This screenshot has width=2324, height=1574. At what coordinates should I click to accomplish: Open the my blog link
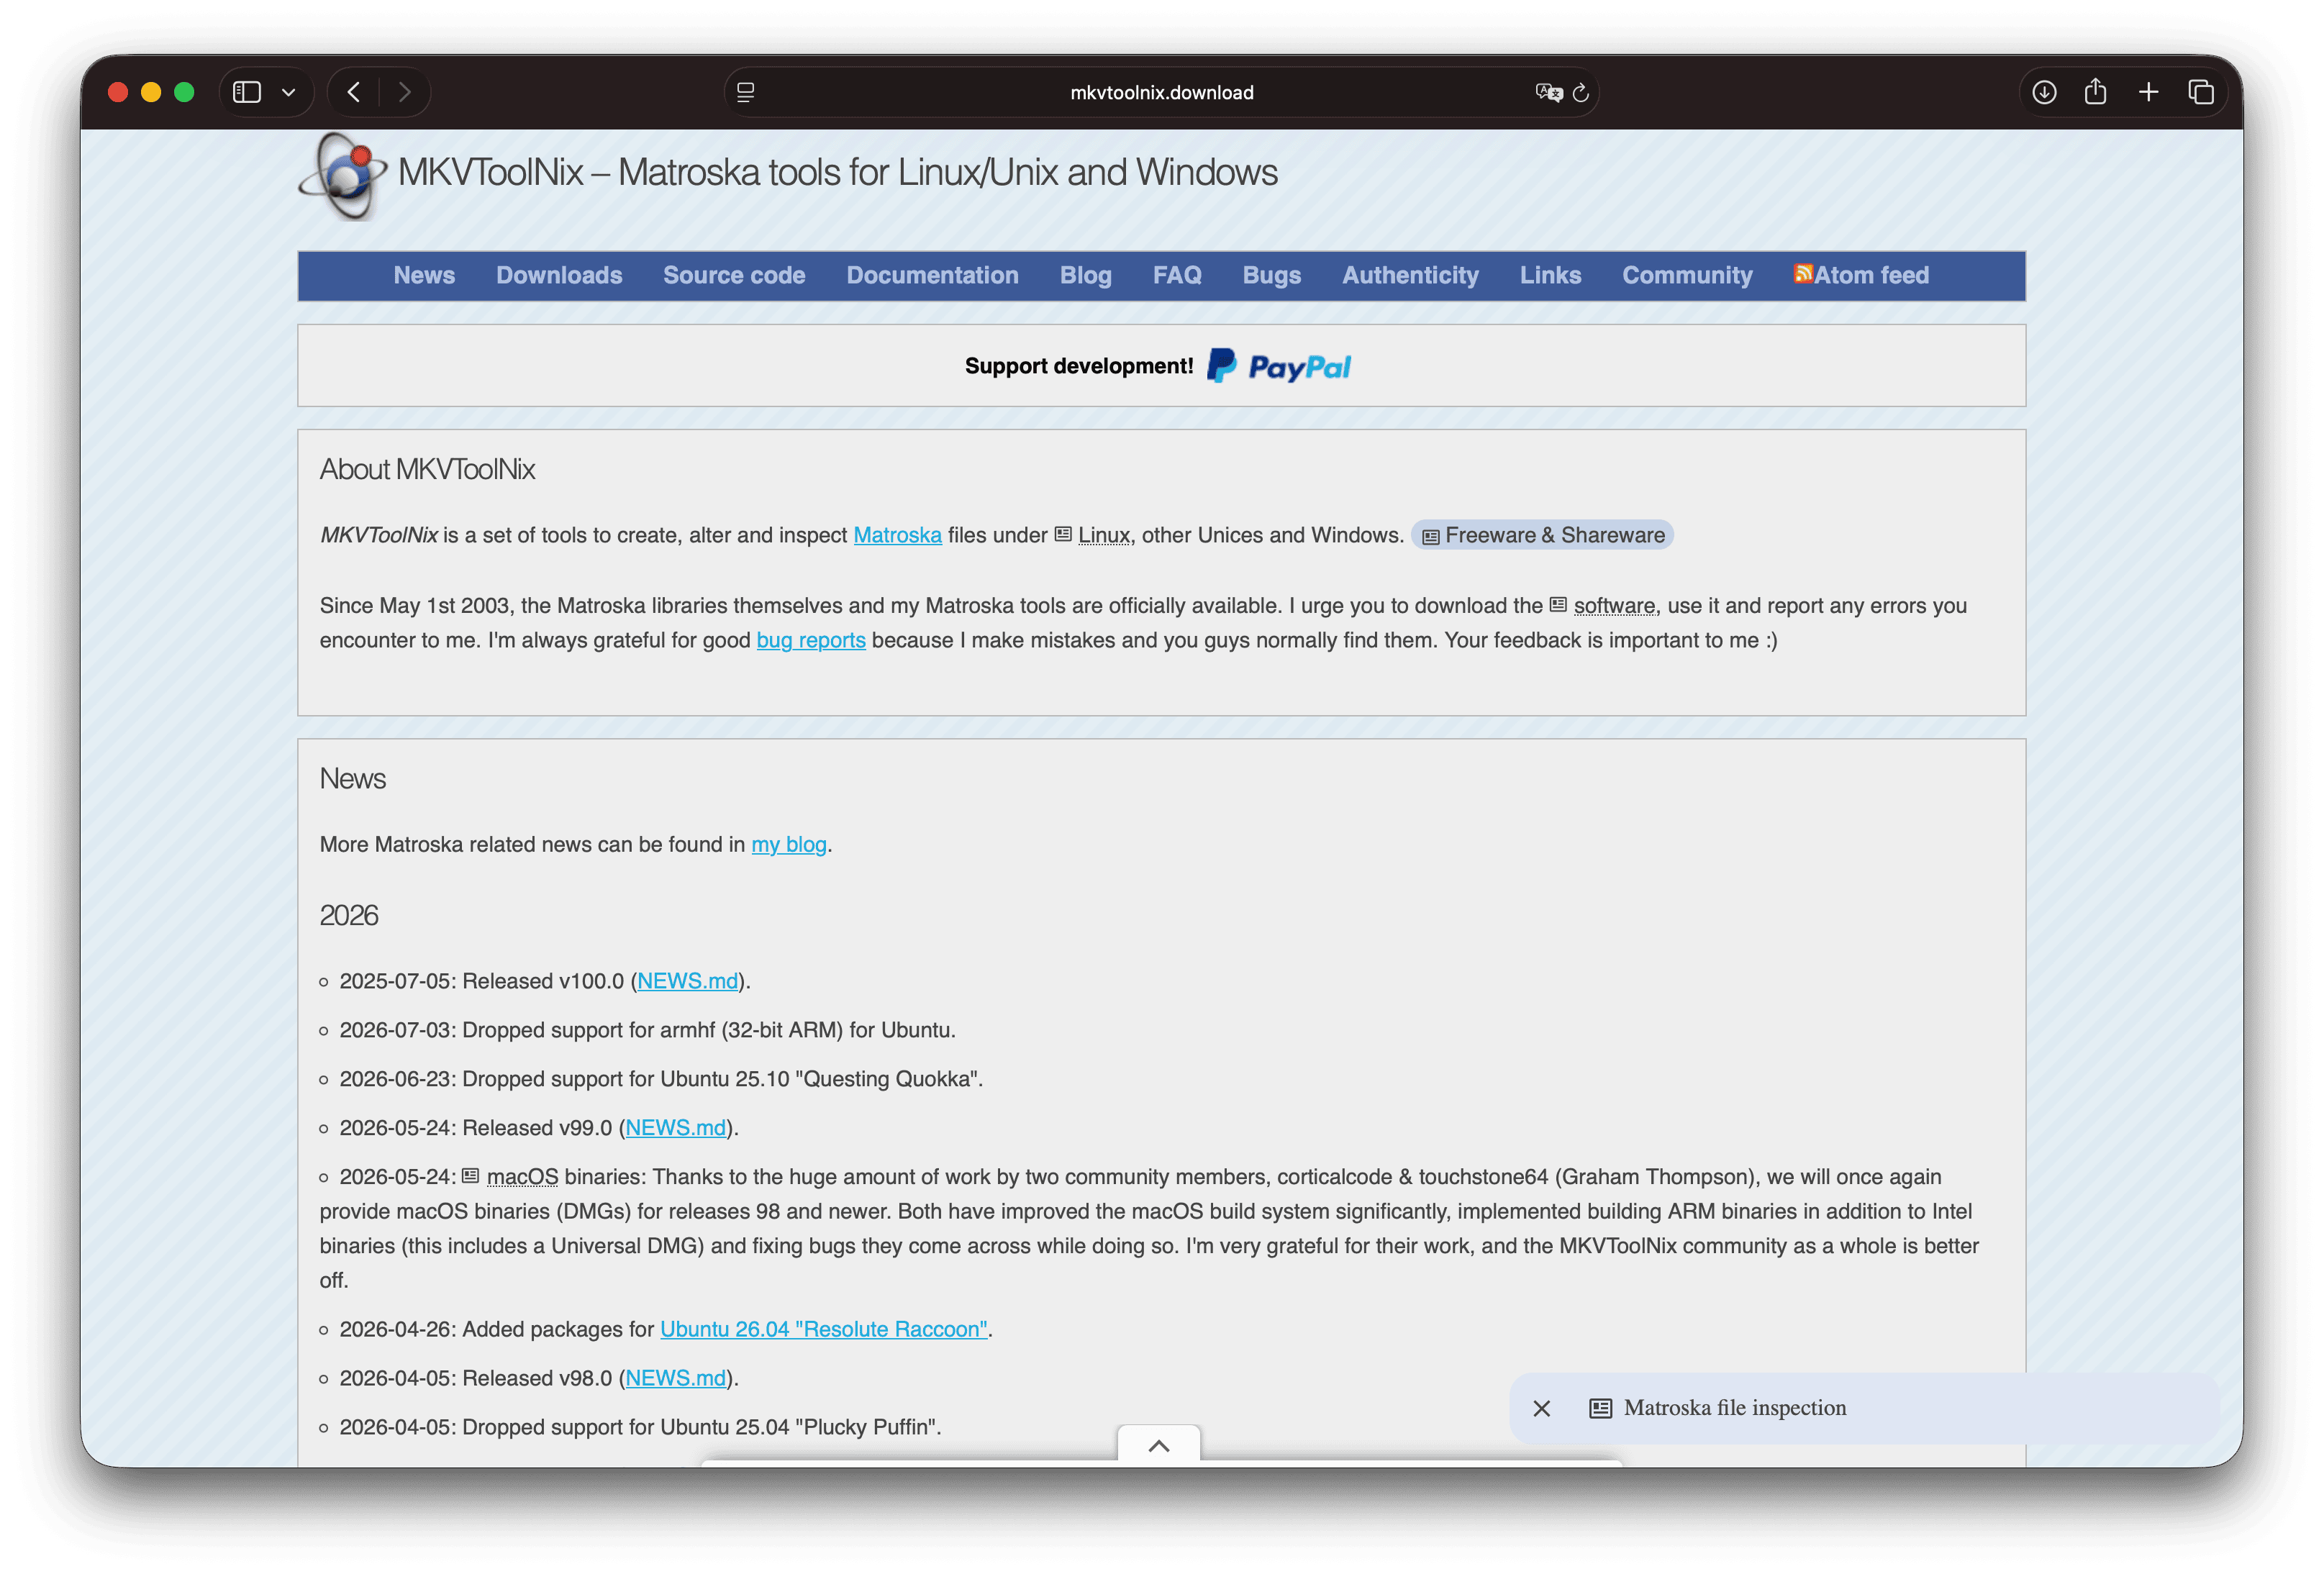tap(789, 844)
